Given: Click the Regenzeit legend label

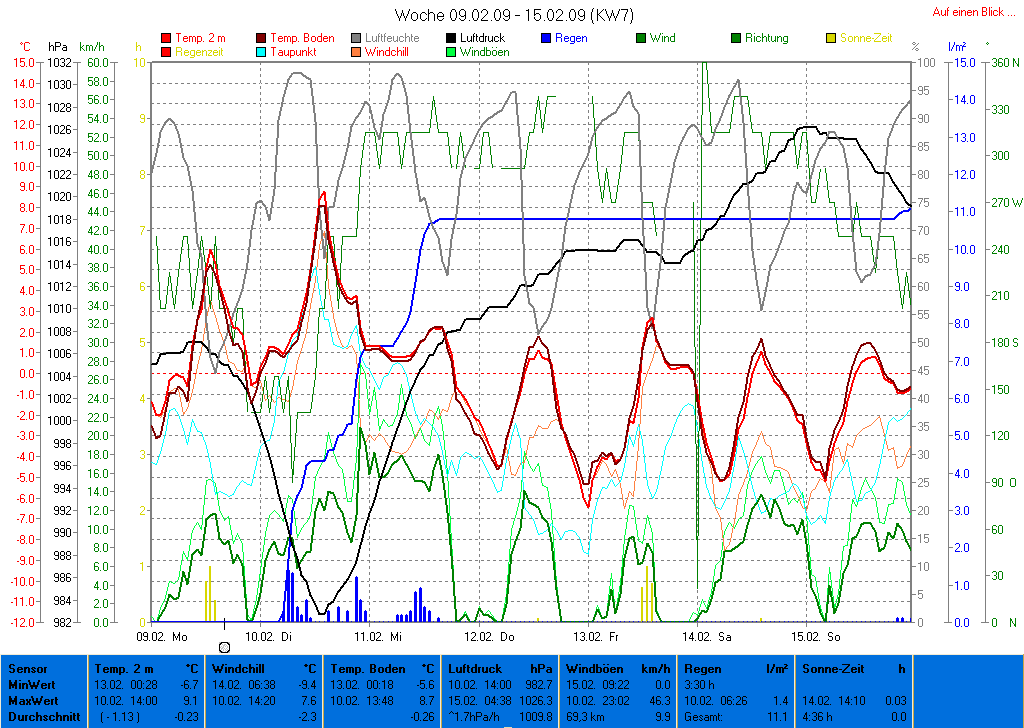Looking at the screenshot, I should point(199,52).
